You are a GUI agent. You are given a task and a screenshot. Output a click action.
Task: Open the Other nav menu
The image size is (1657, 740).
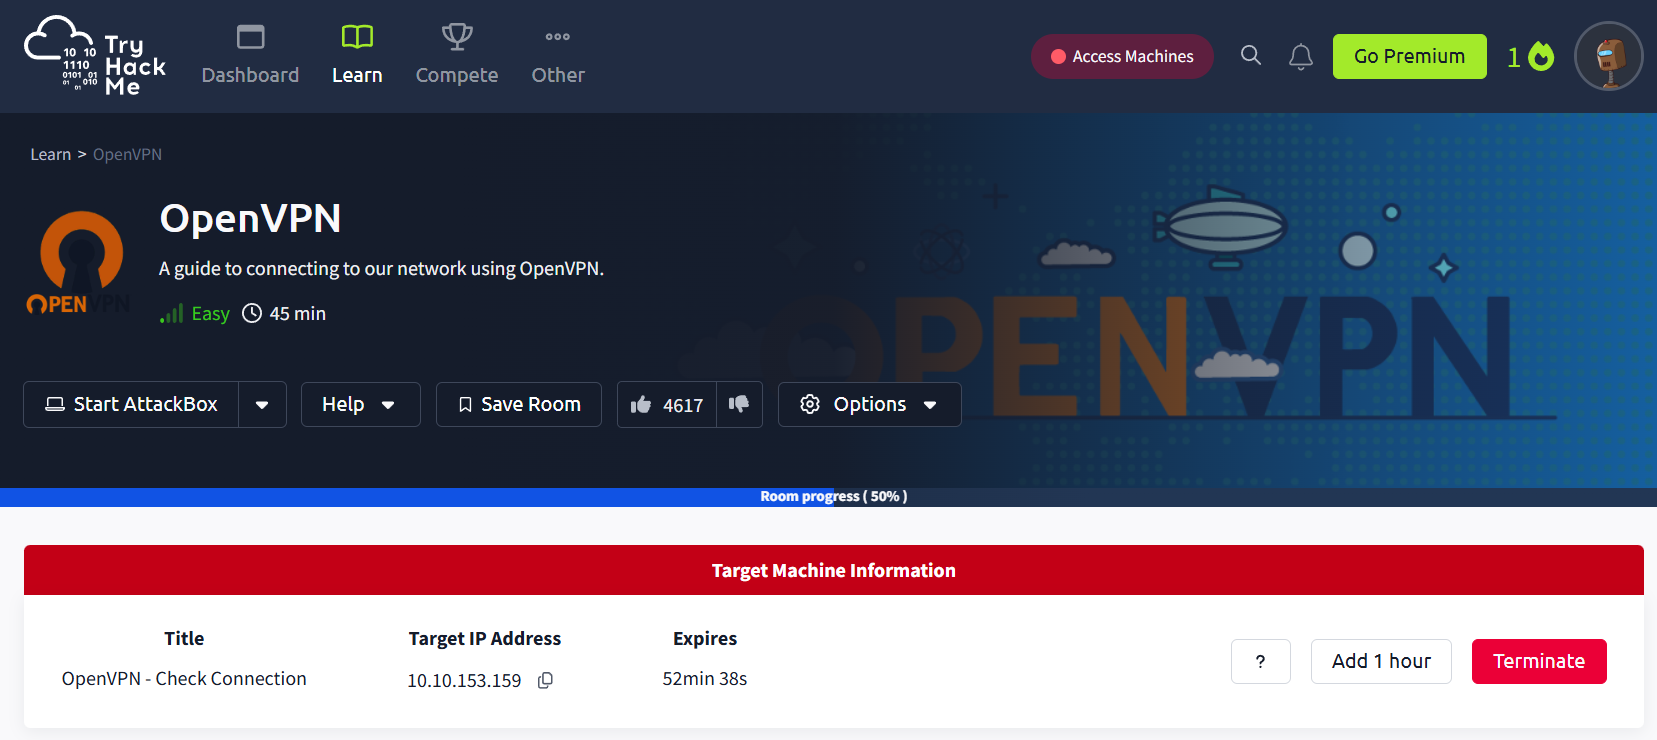558,56
